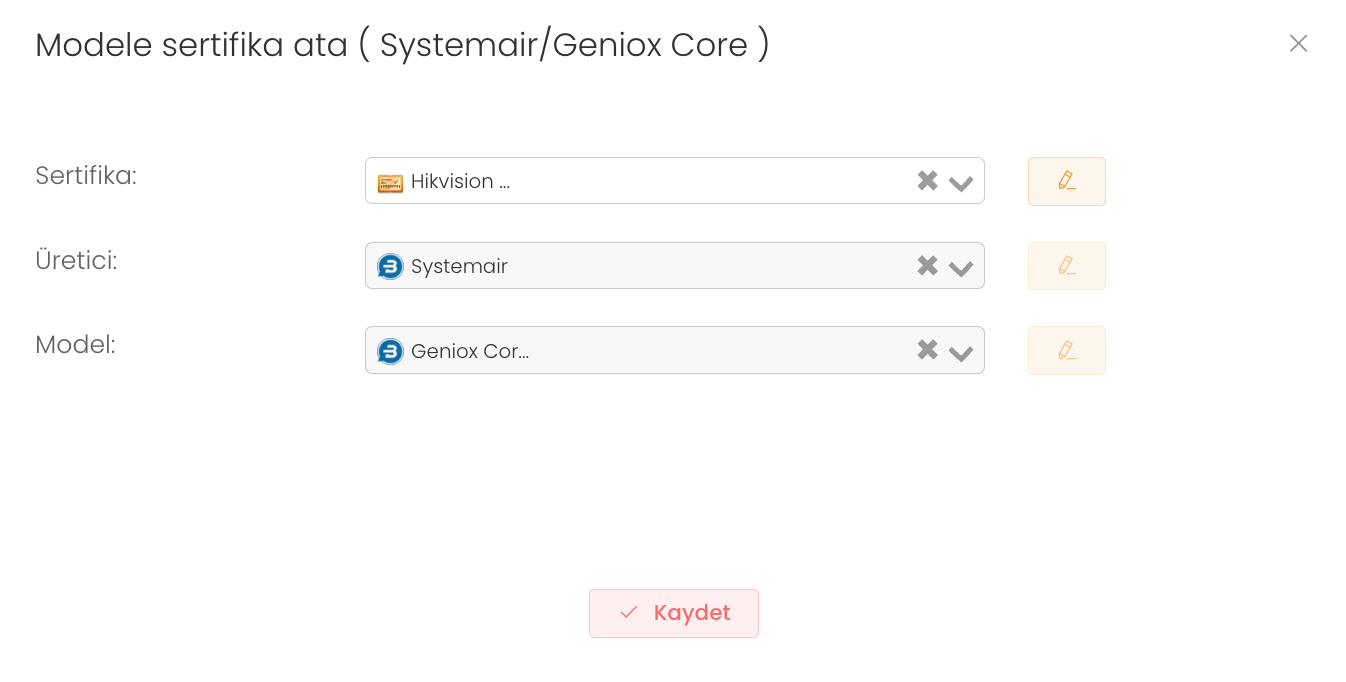Viewport: 1346px width, 682px height.
Task: Close the Modele sertifika ata dialog
Action: coord(1298,43)
